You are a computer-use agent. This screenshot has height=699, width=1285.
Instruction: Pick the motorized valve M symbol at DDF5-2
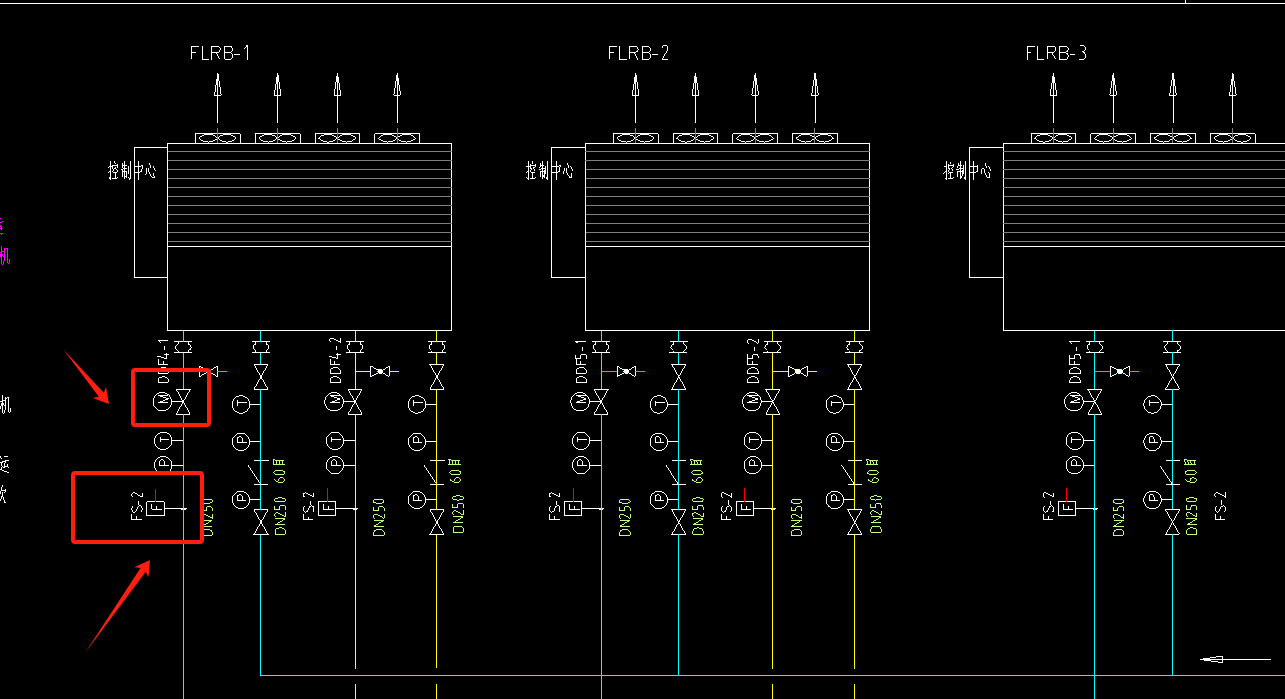pyautogui.click(x=753, y=403)
